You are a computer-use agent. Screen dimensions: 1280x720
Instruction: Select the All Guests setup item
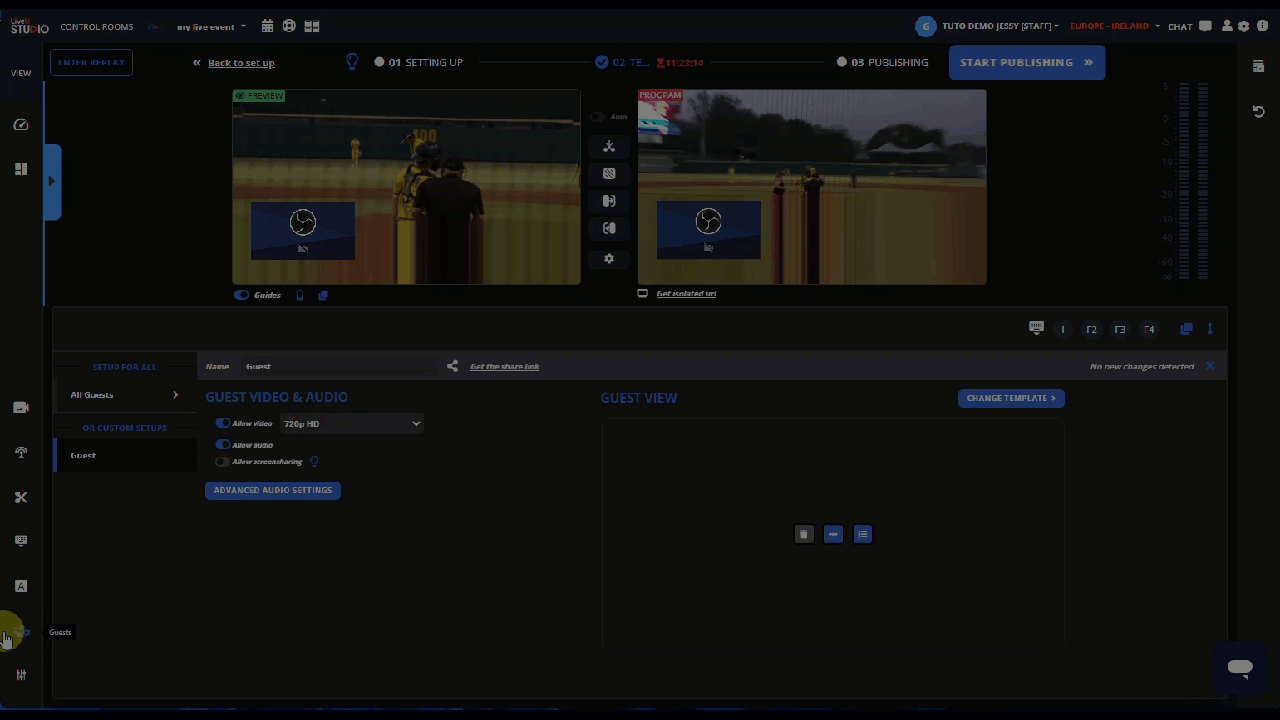click(x=124, y=395)
